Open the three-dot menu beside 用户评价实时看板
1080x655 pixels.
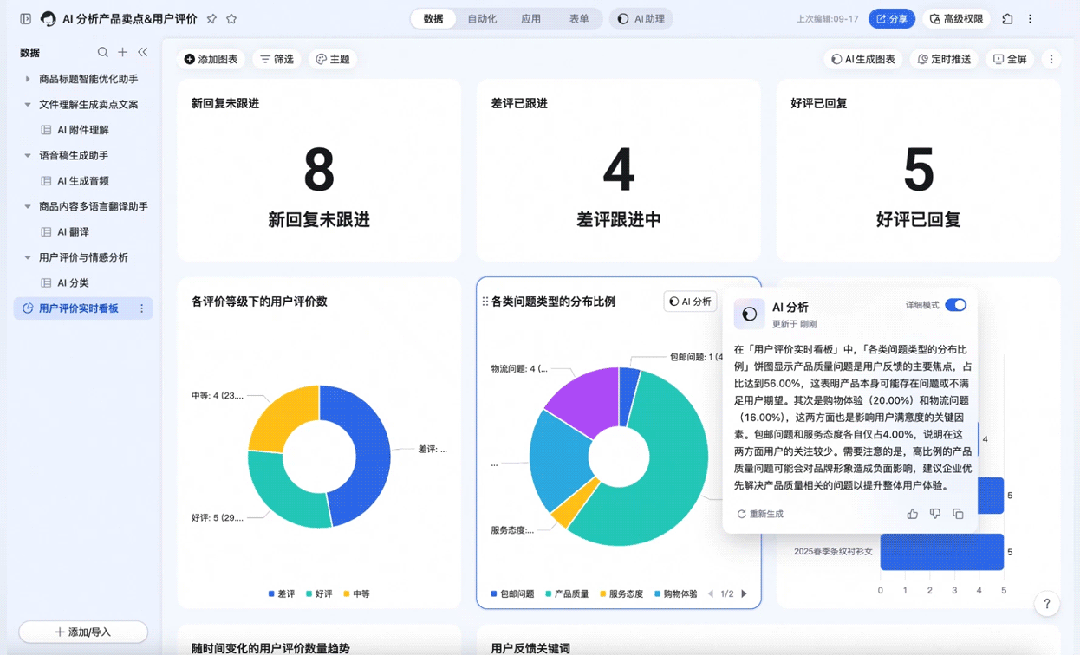[141, 309]
